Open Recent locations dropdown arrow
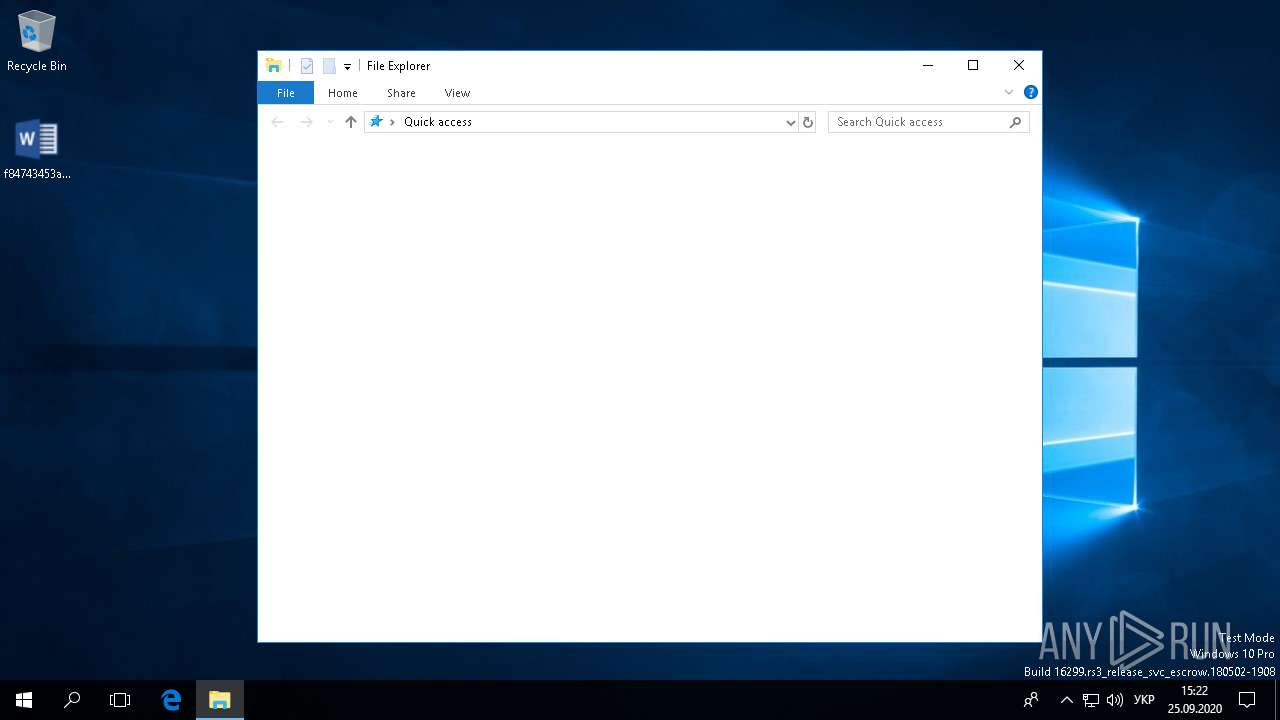This screenshot has width=1280, height=720. click(x=330, y=122)
